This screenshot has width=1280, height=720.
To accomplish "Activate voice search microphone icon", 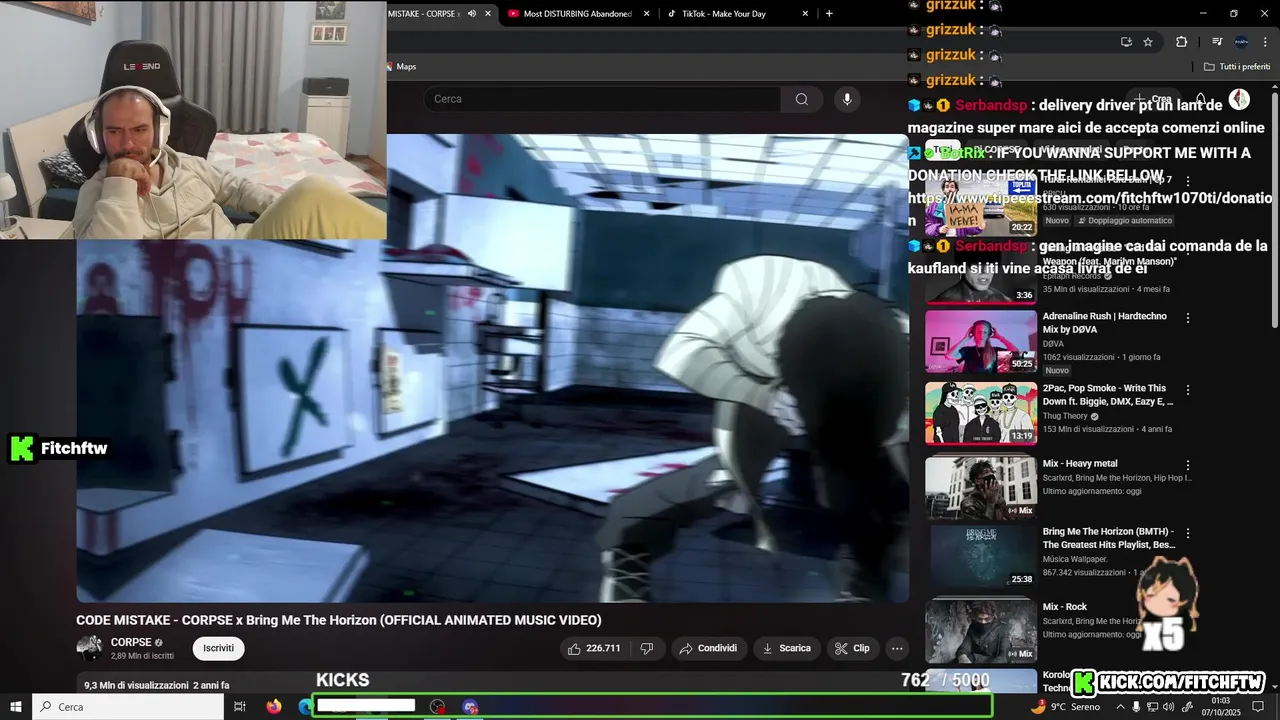I will 847,99.
